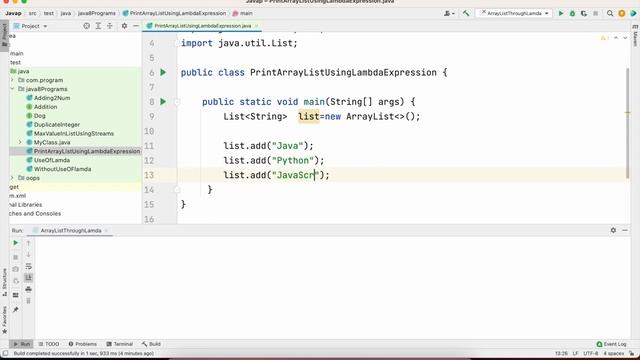
Task: Open the ArrayListThroughLamda run configuration dropdown
Action: (514, 13)
